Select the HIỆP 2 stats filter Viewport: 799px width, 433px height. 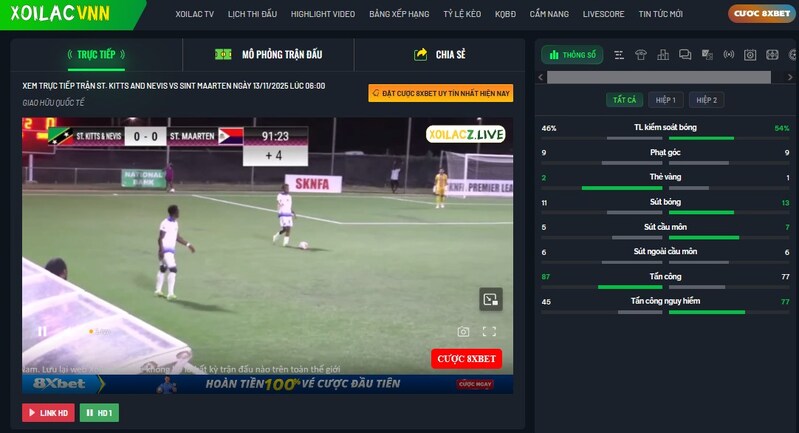click(706, 100)
